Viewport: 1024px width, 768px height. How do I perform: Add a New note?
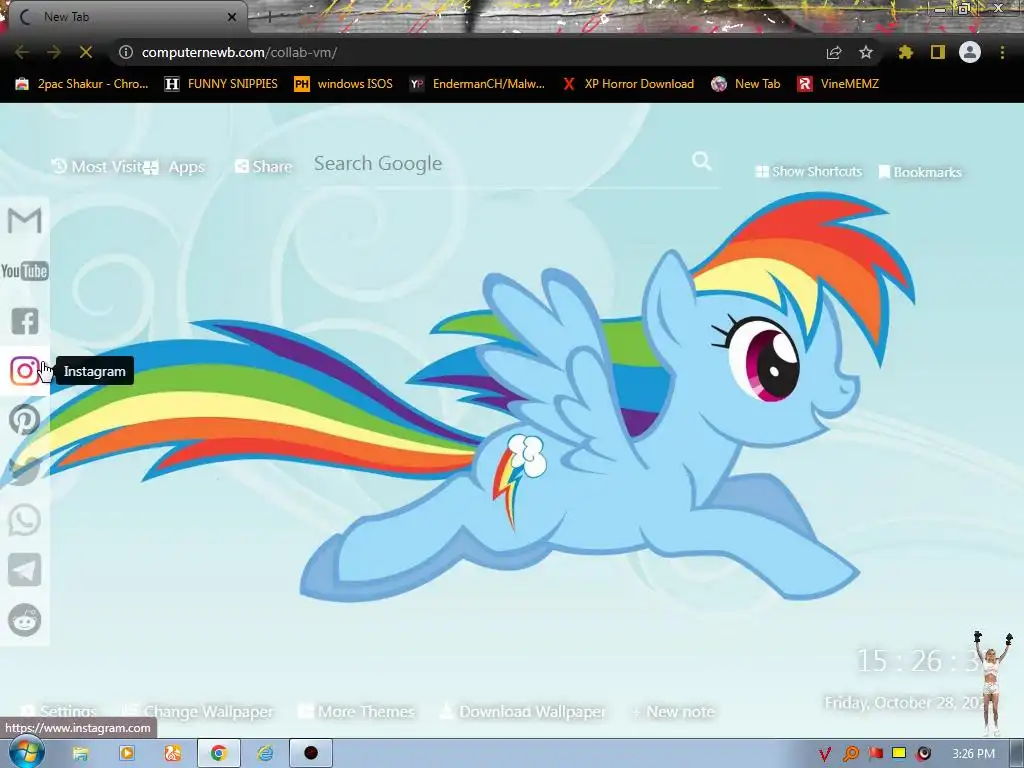673,711
